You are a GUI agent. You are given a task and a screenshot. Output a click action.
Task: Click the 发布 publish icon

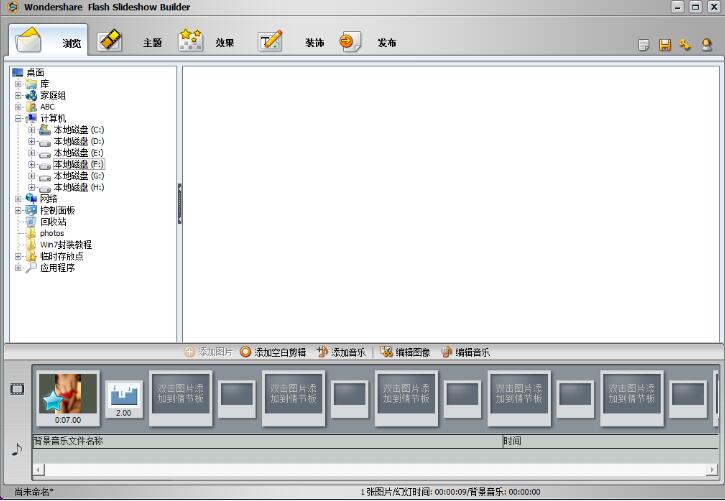coord(349,41)
